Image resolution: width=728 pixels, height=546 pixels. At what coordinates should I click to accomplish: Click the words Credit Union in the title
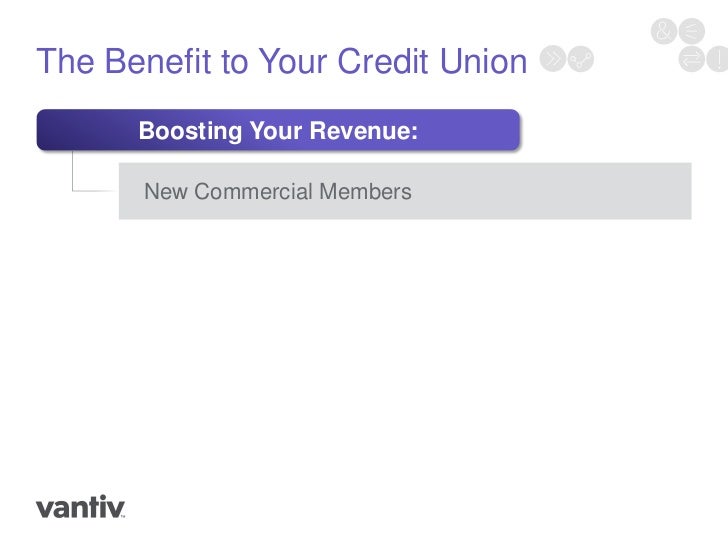pos(432,61)
